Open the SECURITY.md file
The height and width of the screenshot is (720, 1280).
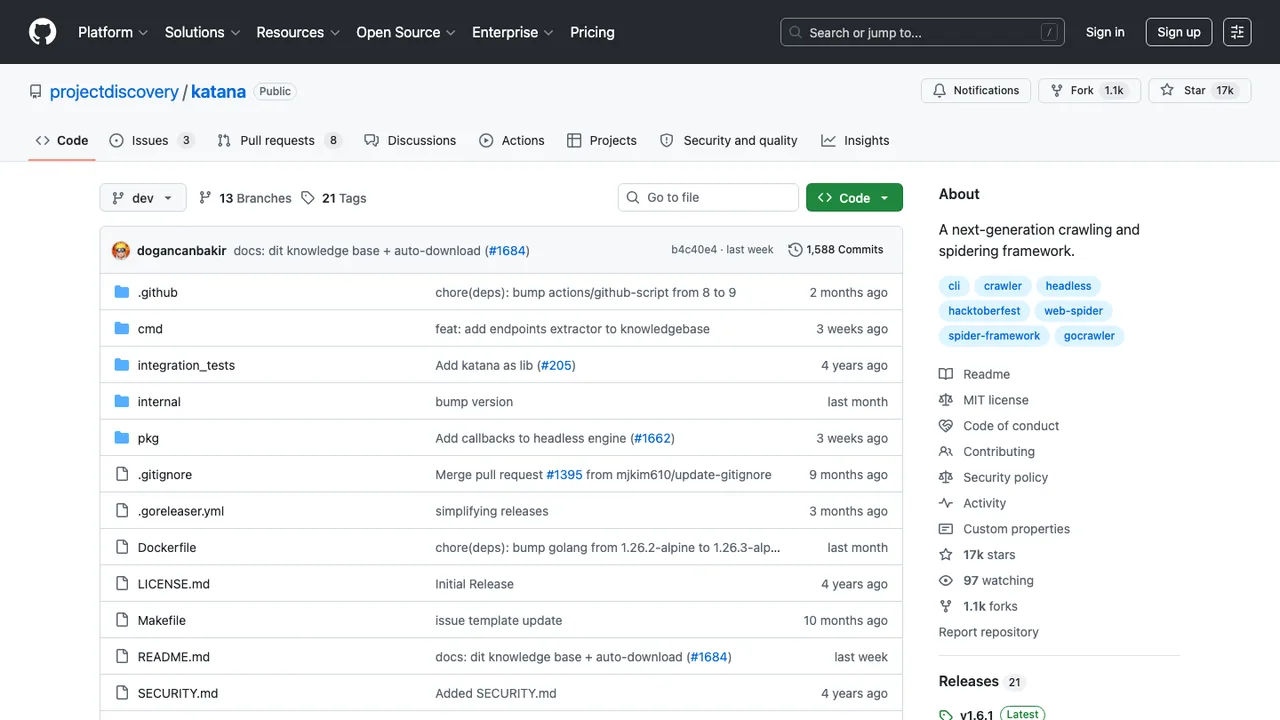[x=178, y=693]
